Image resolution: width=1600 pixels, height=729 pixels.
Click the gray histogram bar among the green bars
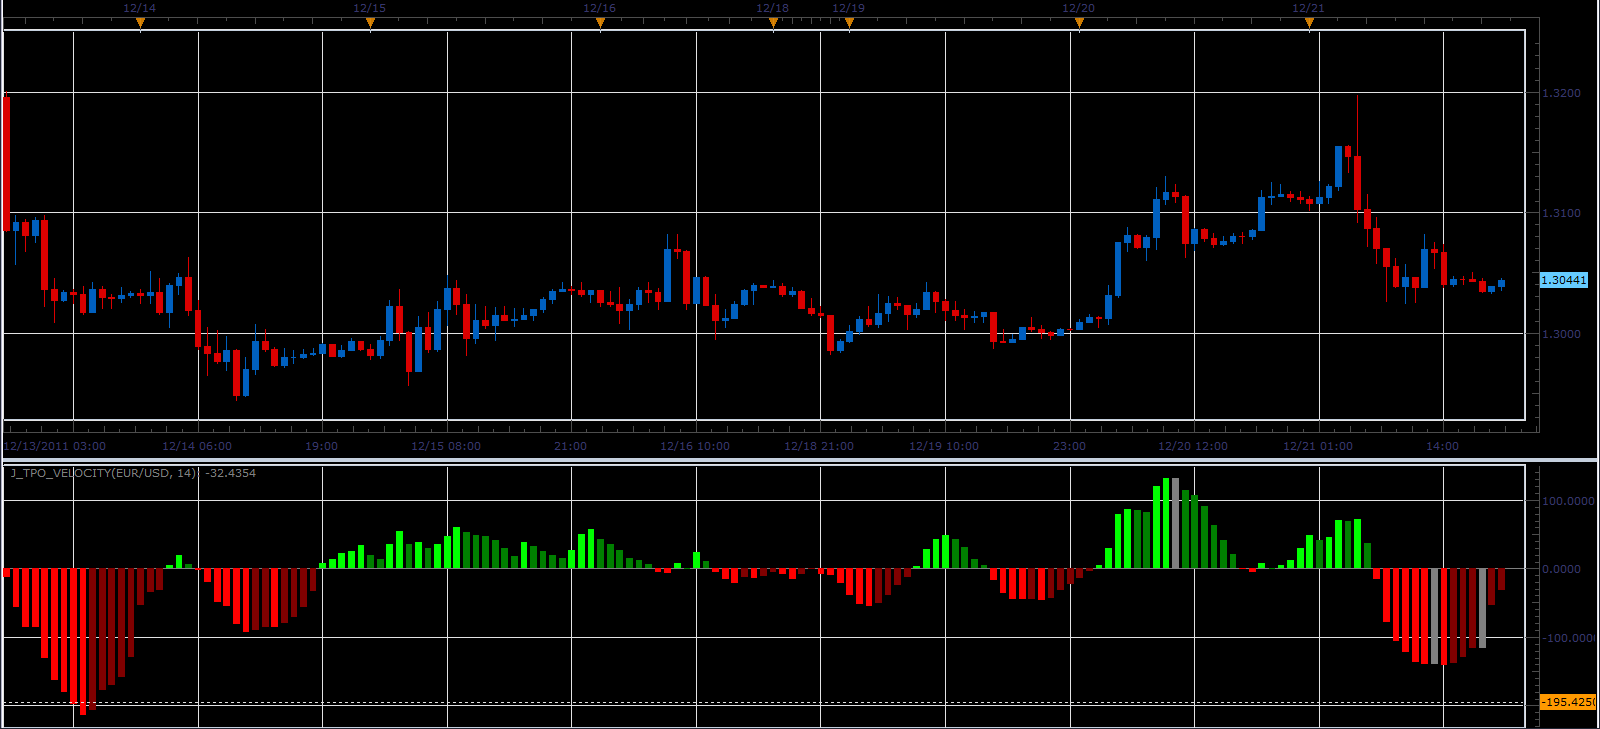pos(1175,523)
